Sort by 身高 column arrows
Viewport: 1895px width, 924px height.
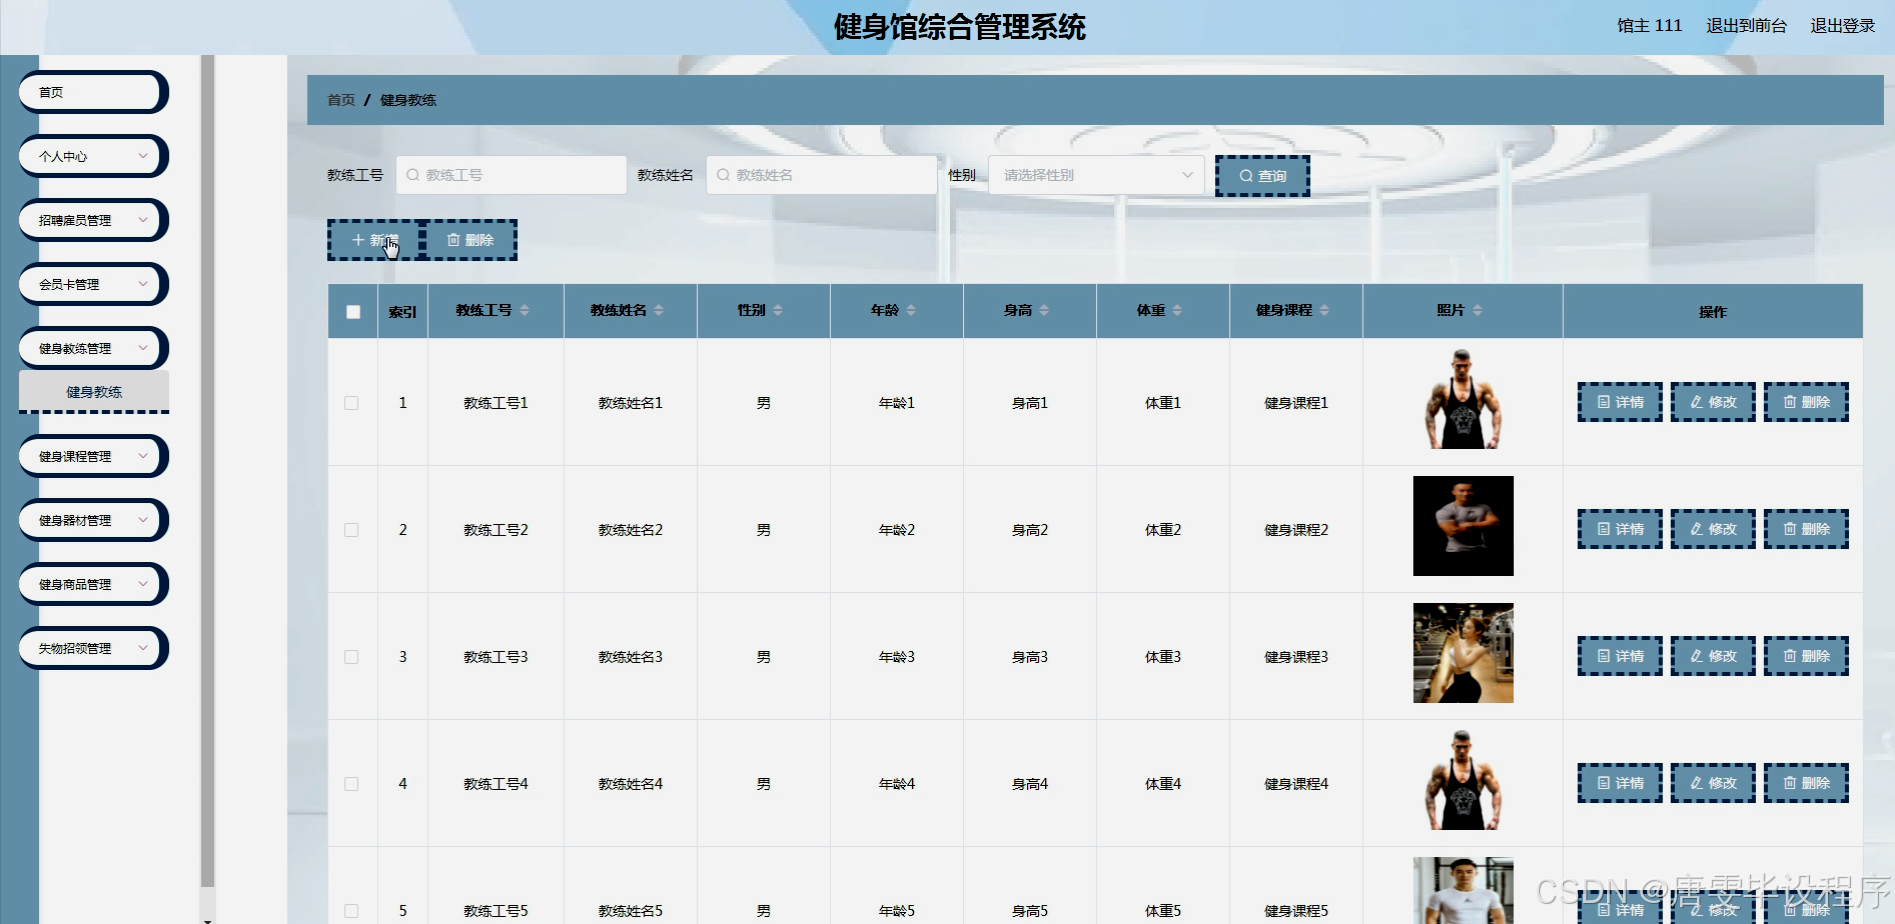tap(1044, 311)
